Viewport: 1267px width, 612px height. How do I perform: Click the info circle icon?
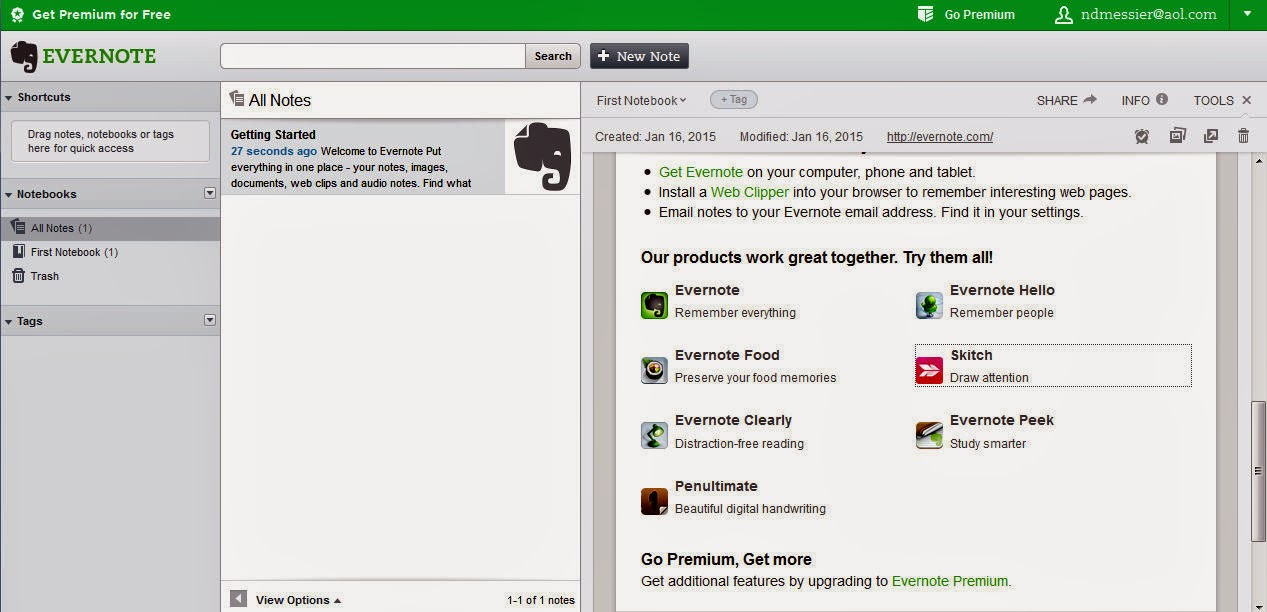point(1161,100)
